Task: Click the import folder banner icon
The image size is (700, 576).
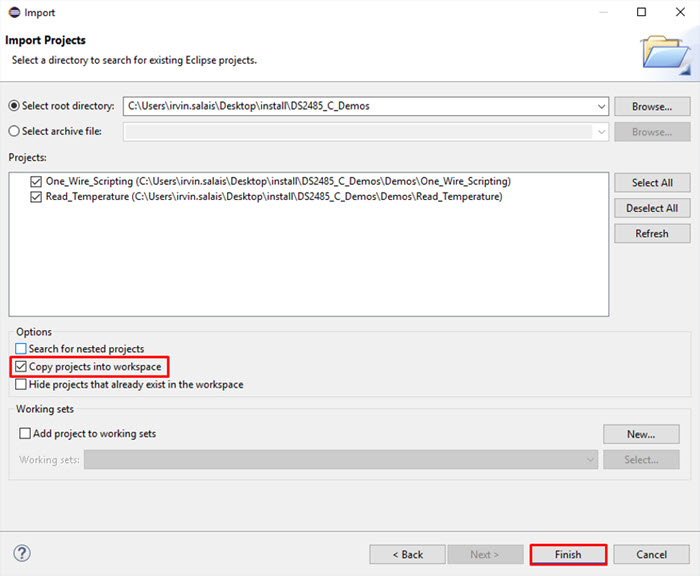Action: point(666,54)
